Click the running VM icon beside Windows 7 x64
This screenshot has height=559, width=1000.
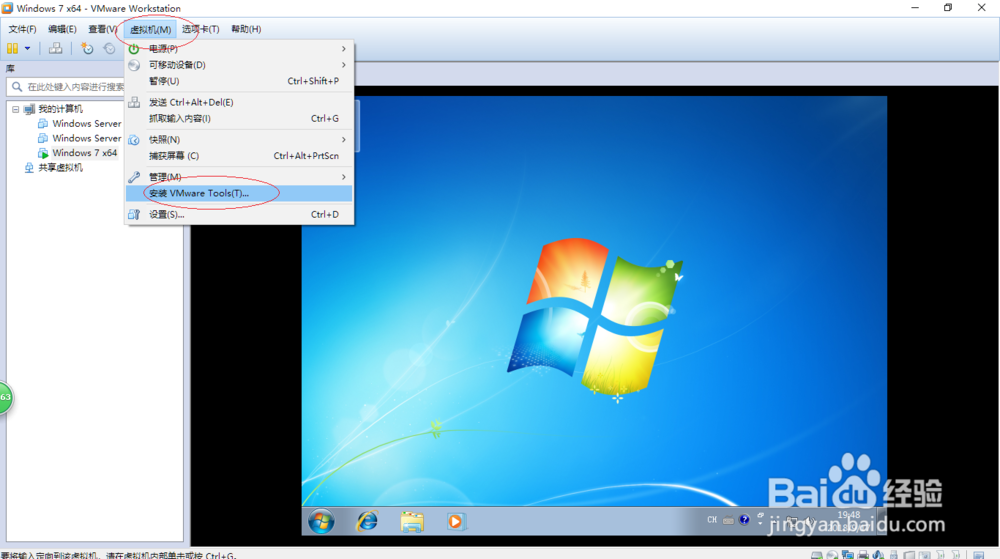[43, 153]
